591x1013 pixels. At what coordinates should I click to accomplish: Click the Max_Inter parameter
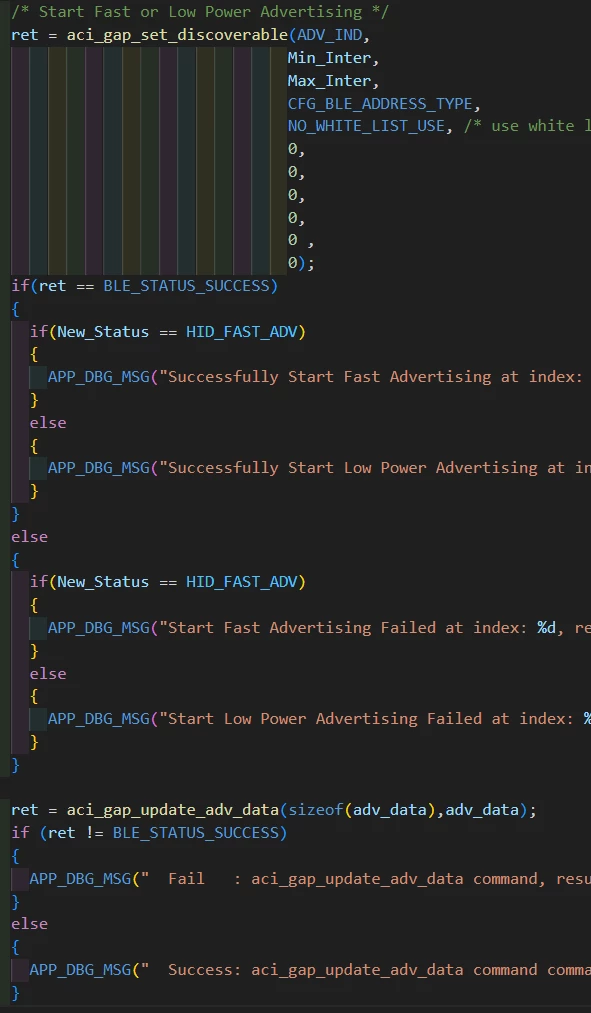[329, 81]
